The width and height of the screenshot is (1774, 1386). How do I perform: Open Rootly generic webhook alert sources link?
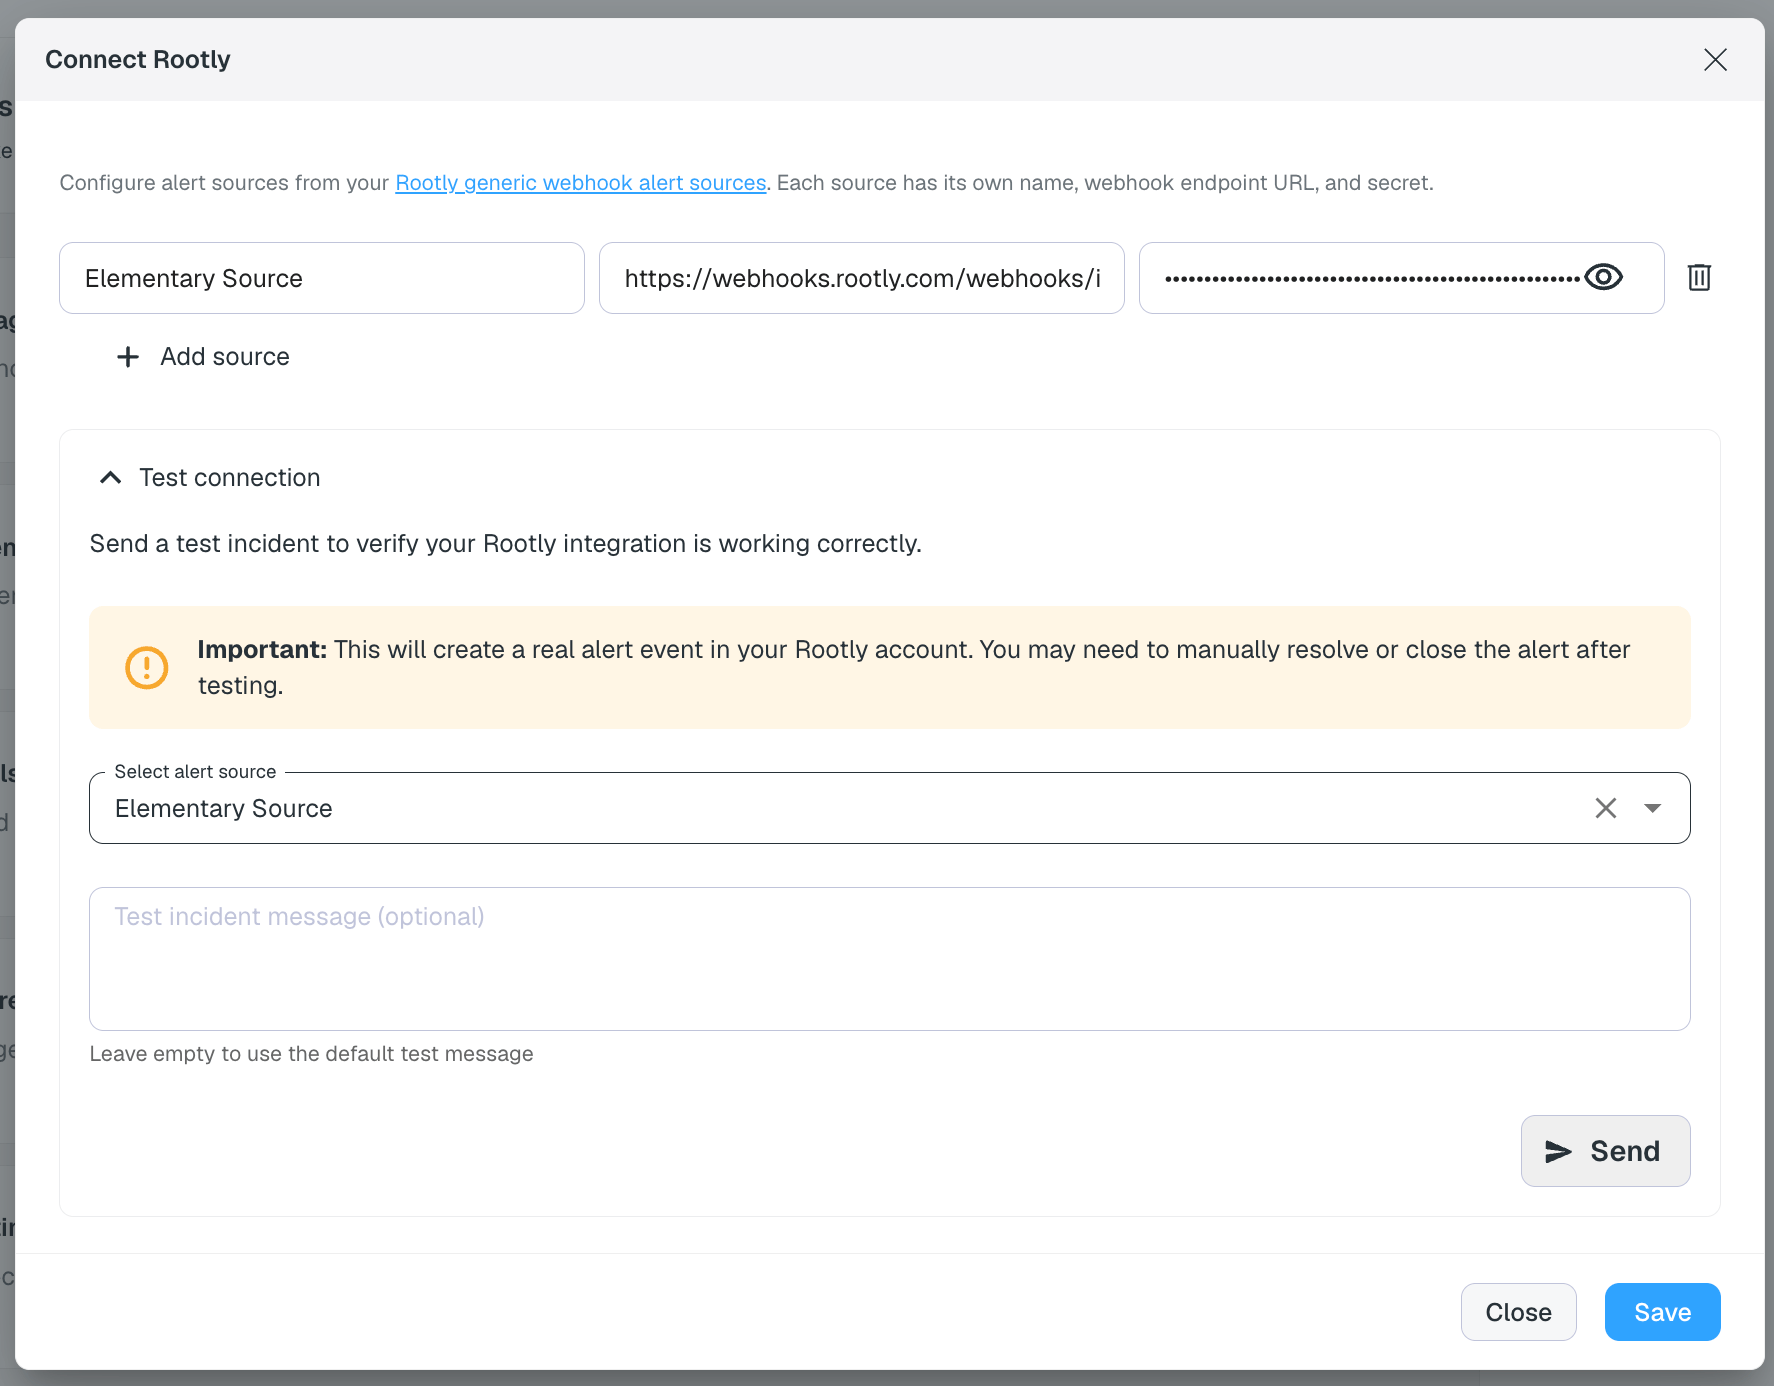[581, 183]
